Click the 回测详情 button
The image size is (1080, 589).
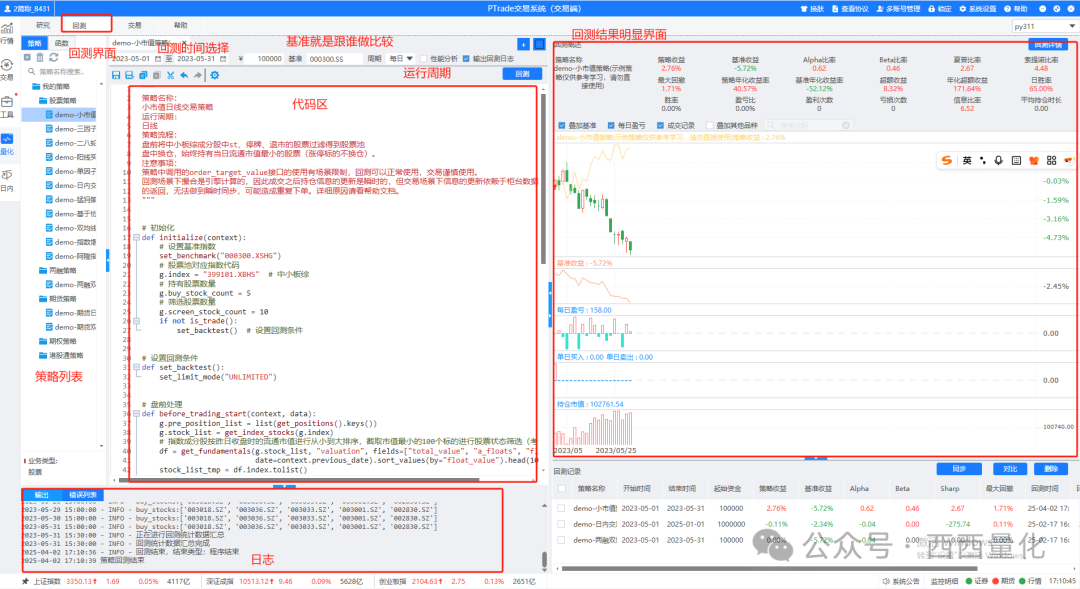pyautogui.click(x=1048, y=44)
